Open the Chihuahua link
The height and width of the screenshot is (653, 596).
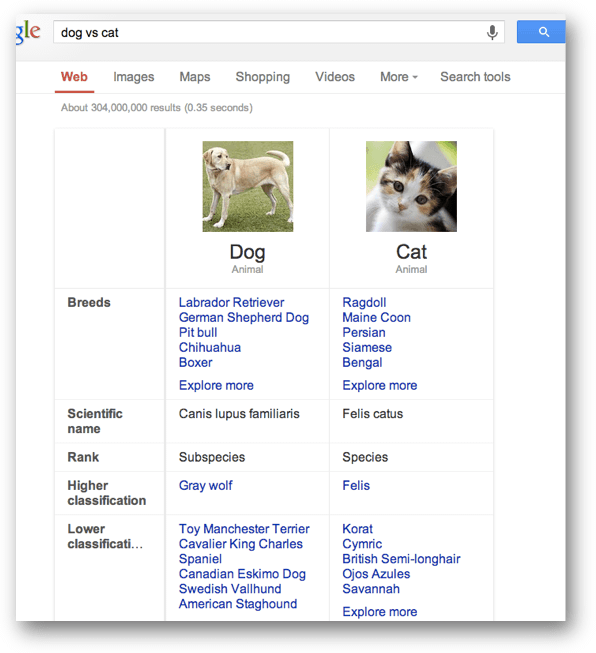pos(210,347)
